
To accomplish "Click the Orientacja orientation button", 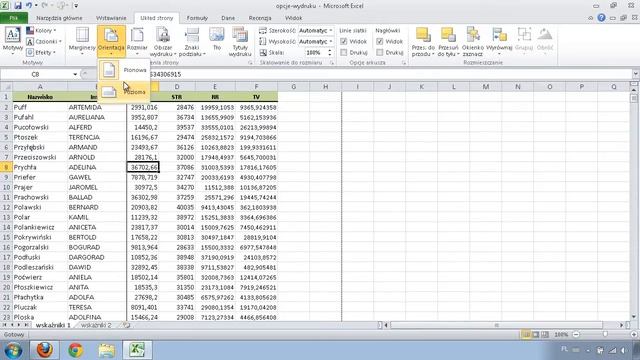I will [111, 42].
